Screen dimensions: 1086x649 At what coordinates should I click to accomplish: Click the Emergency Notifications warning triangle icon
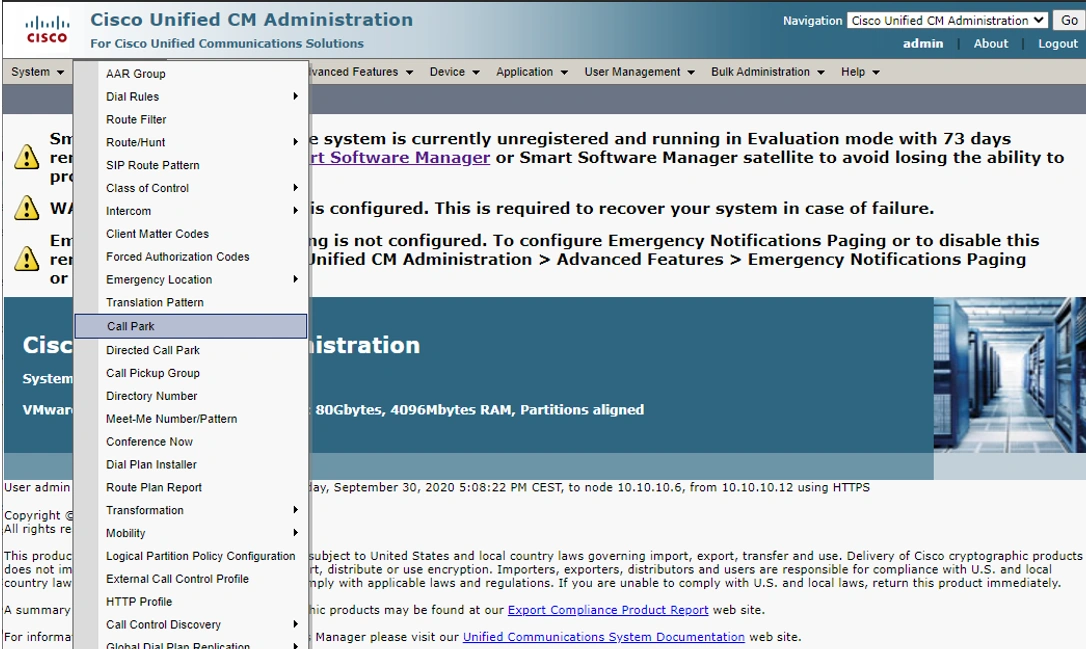[x=26, y=258]
